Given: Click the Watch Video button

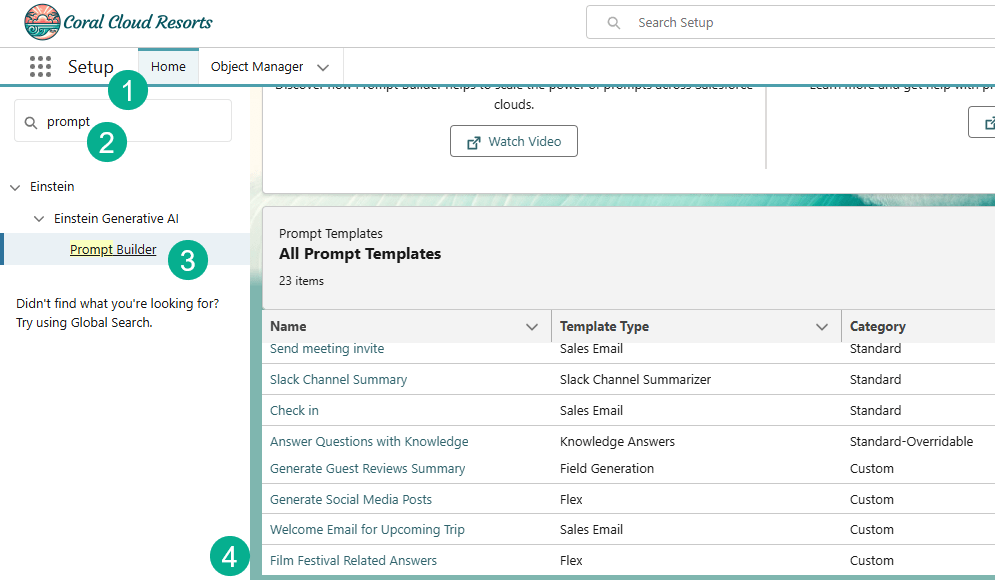Looking at the screenshot, I should click(514, 142).
